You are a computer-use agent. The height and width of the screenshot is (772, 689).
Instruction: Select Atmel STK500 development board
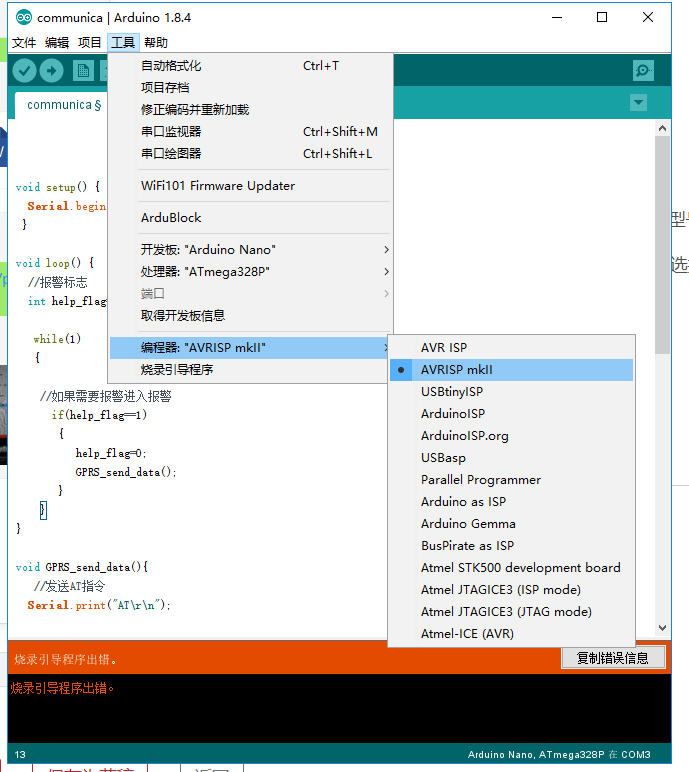pos(511,568)
